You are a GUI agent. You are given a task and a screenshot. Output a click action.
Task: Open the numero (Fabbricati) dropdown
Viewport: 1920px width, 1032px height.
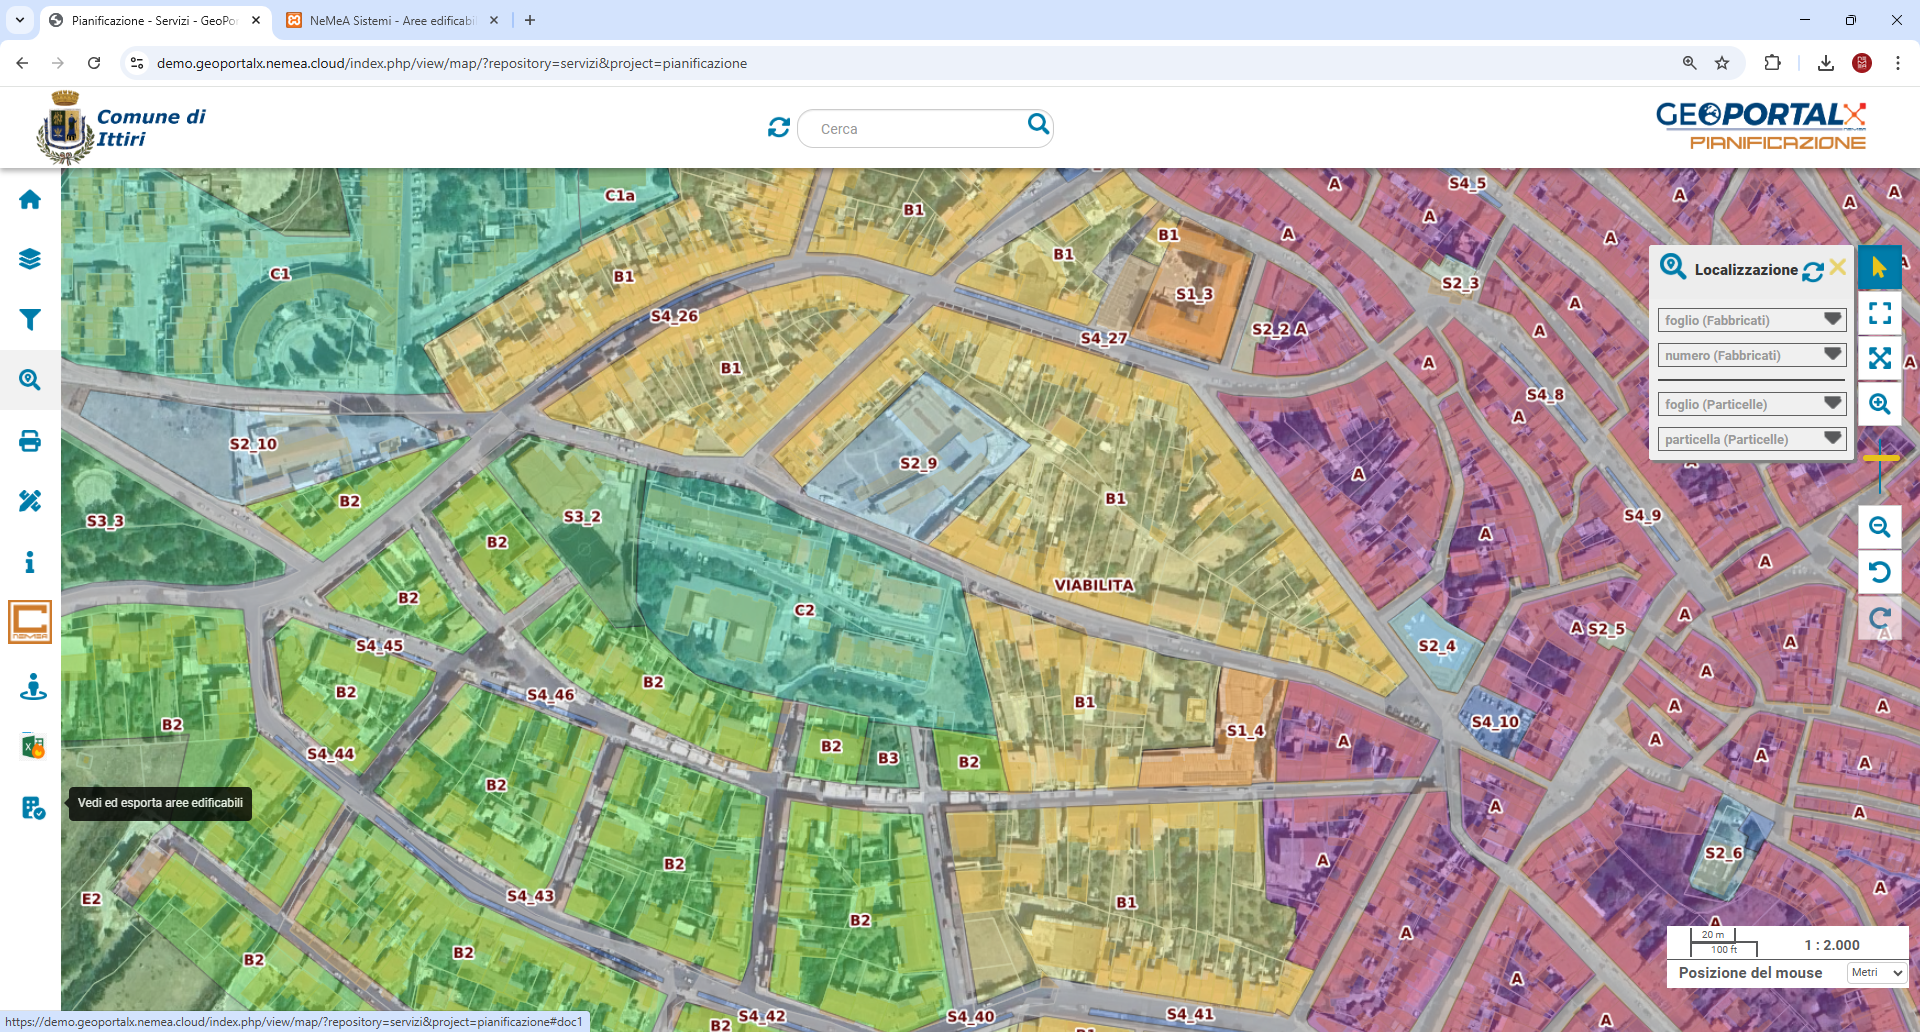(1752, 355)
